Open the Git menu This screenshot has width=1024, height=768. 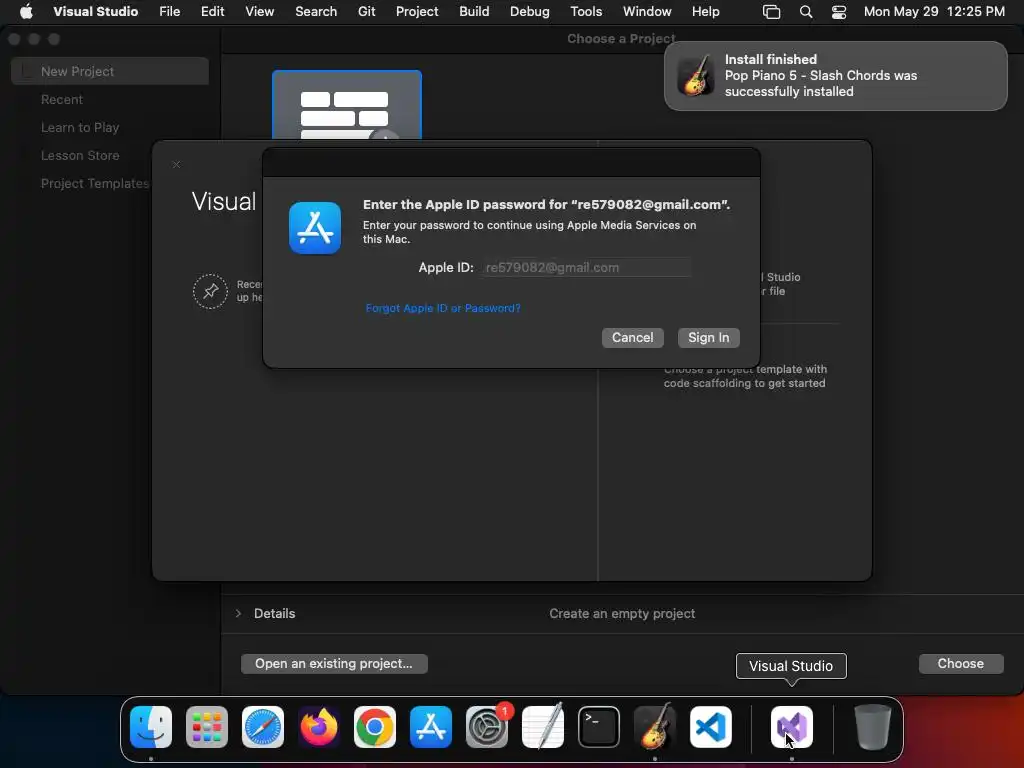(366, 11)
